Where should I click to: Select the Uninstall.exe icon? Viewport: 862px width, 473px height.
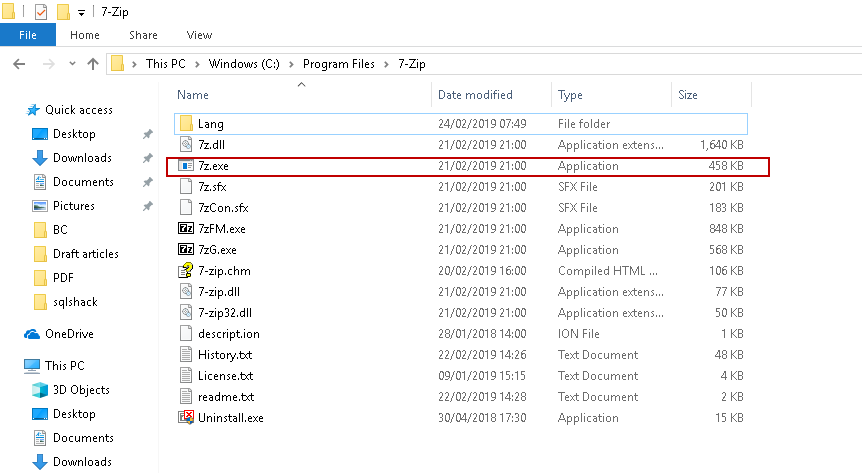[x=185, y=418]
